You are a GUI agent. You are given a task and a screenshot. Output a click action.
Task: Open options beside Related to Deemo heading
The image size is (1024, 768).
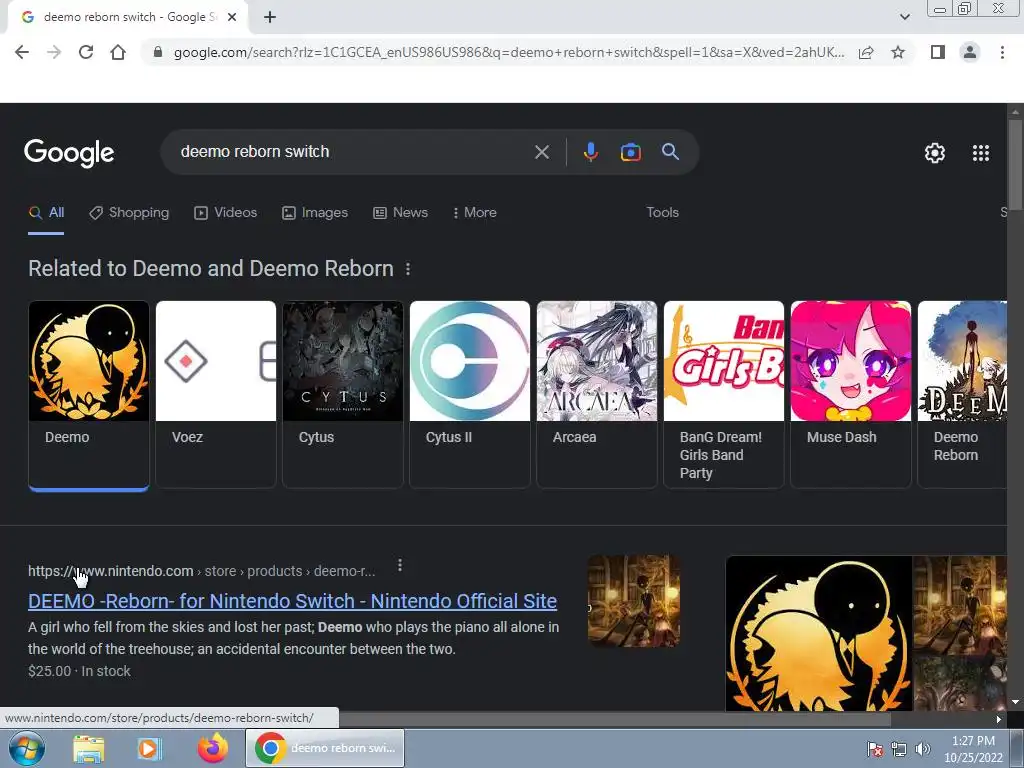pos(408,269)
